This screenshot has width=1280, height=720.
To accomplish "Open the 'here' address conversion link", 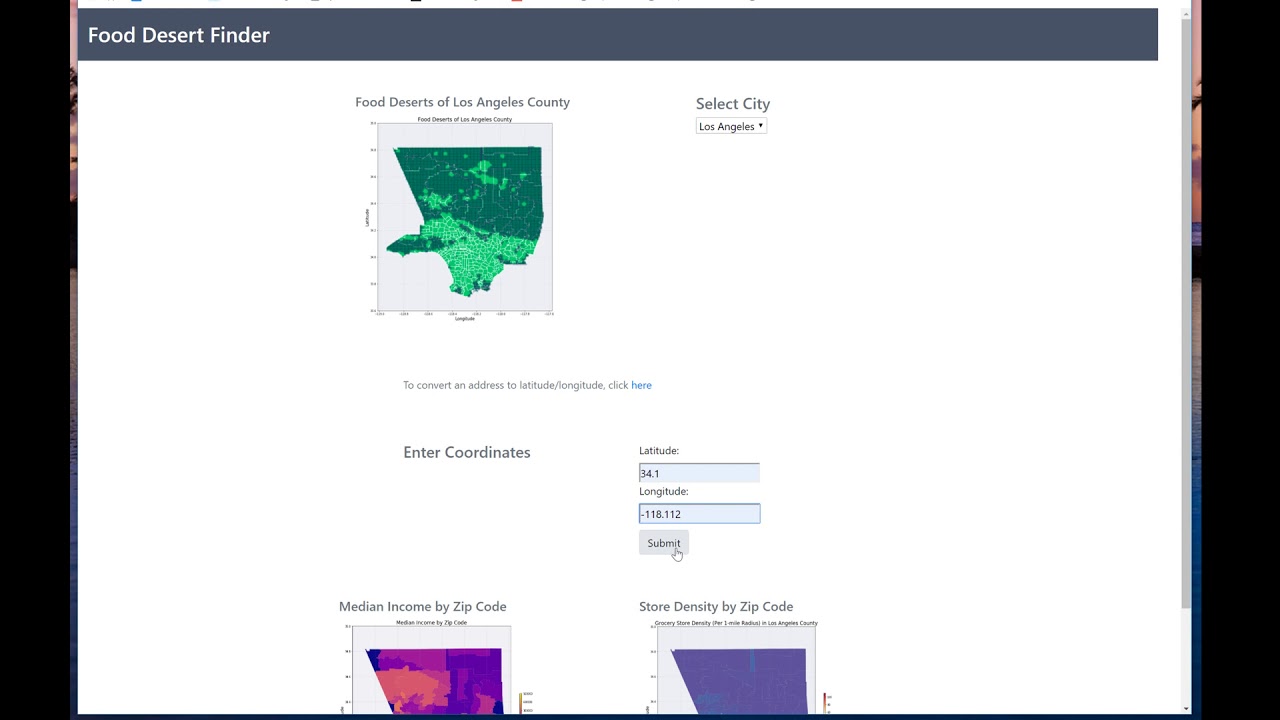I will coord(641,385).
